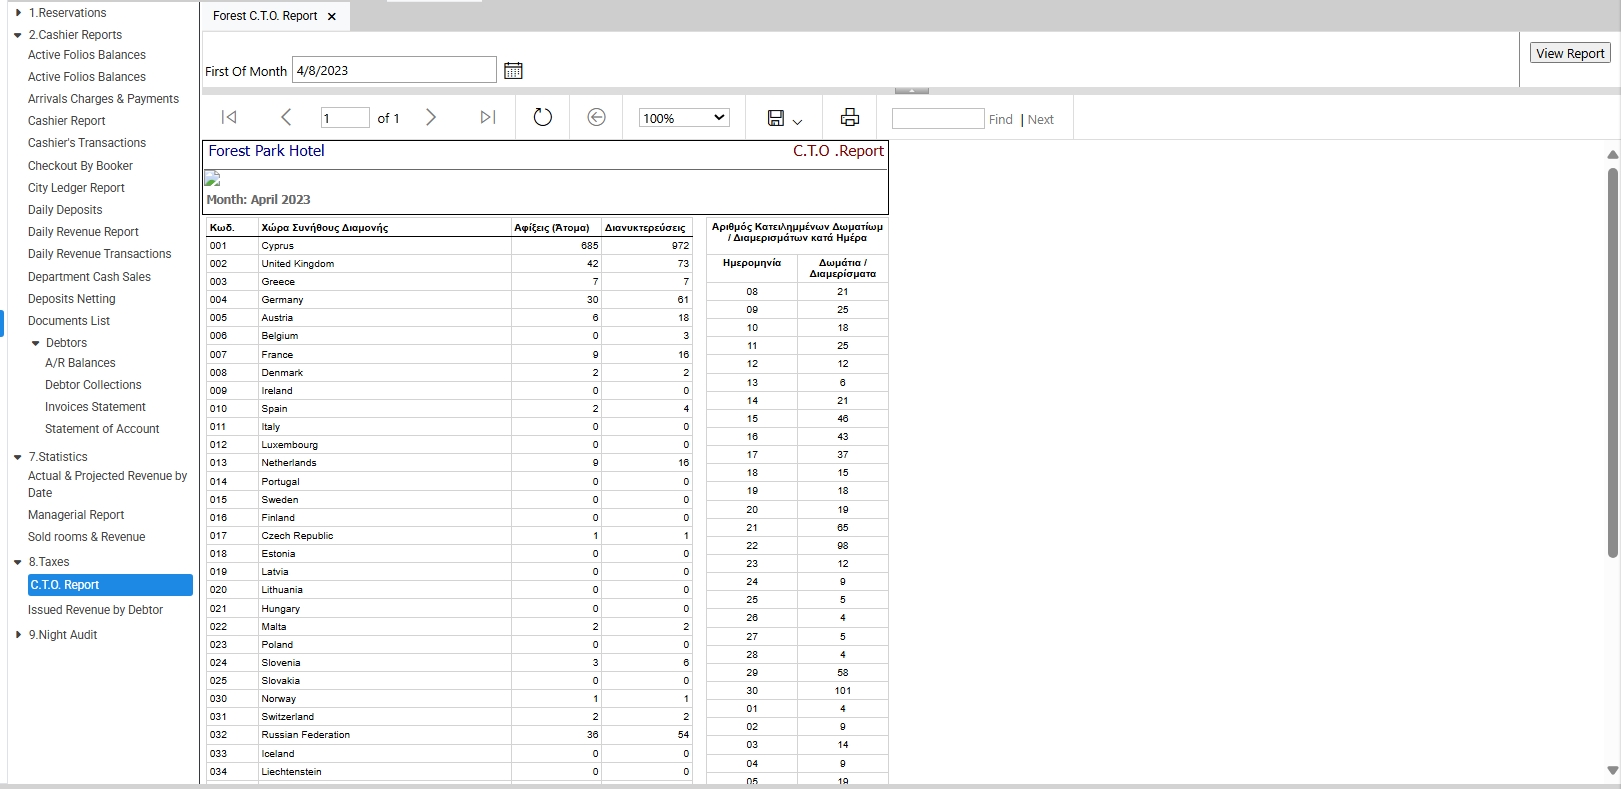This screenshot has width=1621, height=789.
Task: Go to the previous report page
Action: coord(286,118)
